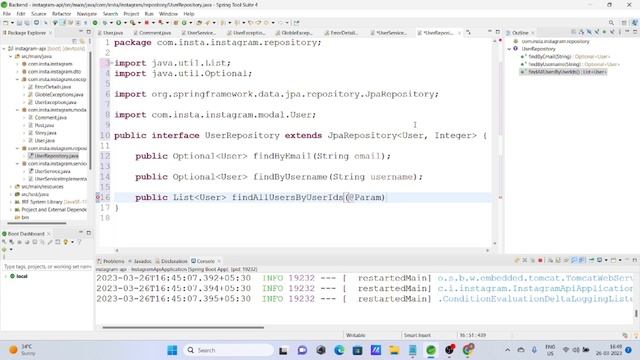The height and width of the screenshot is (360, 640).
Task: Click the weather widget in taskbar
Action: [x=22, y=350]
